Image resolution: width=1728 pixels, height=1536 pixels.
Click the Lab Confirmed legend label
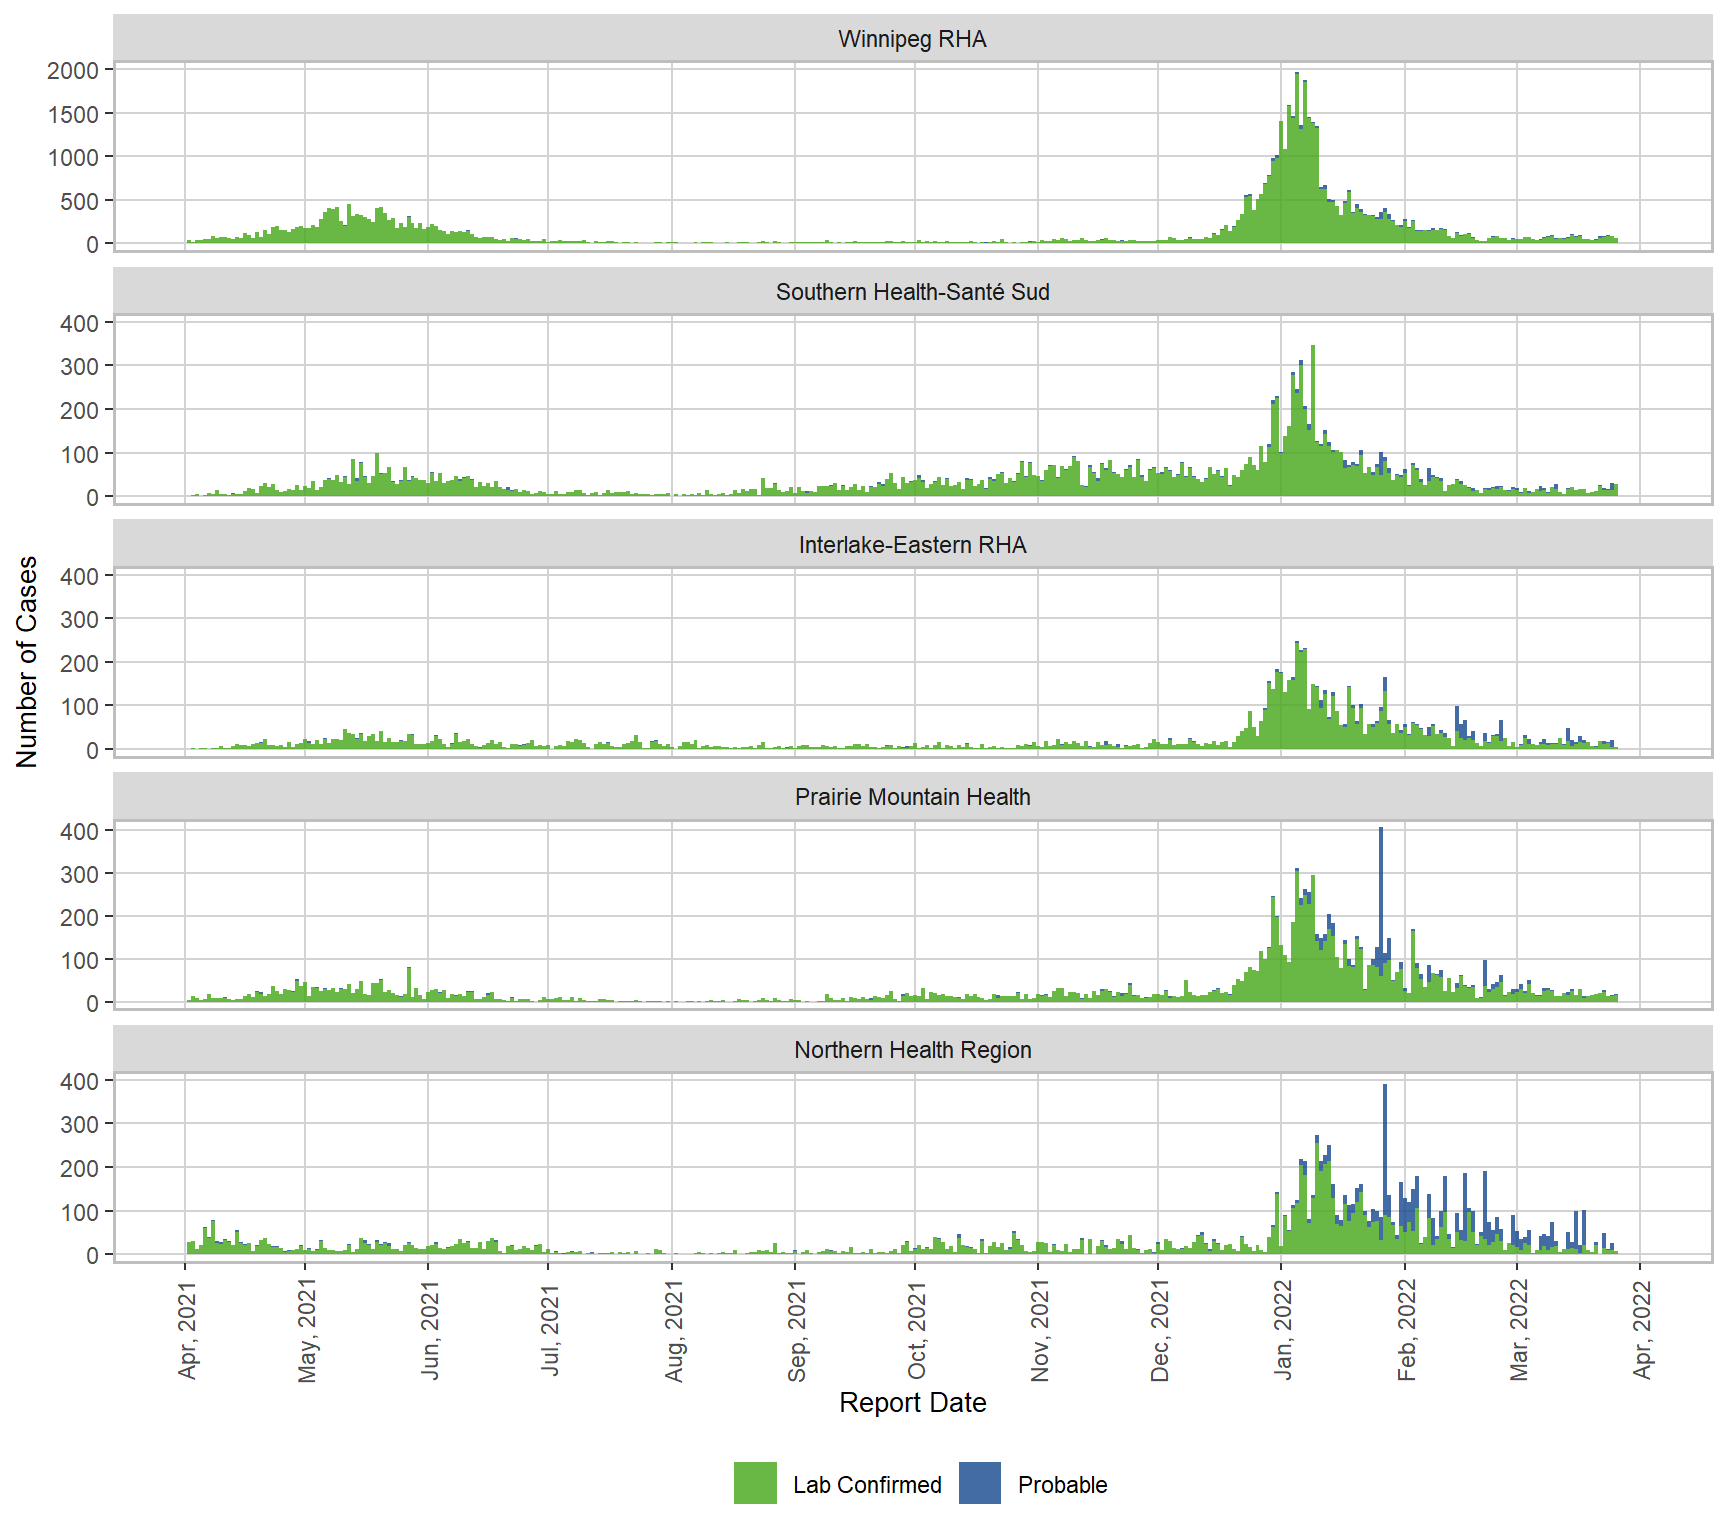click(867, 1485)
